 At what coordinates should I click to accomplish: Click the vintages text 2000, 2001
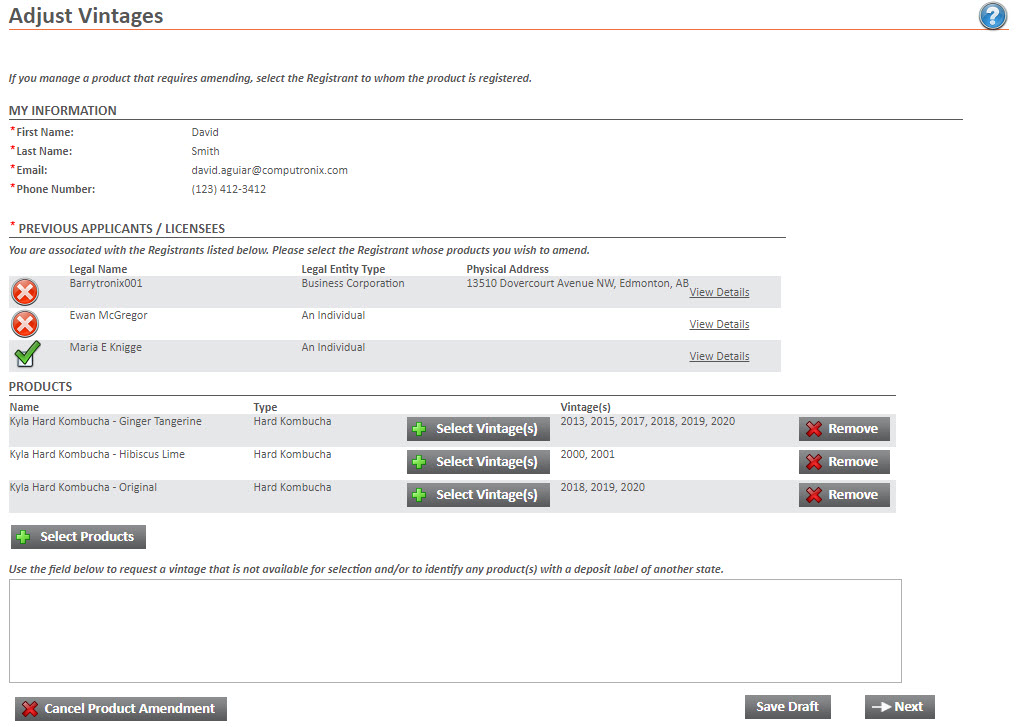pos(587,455)
